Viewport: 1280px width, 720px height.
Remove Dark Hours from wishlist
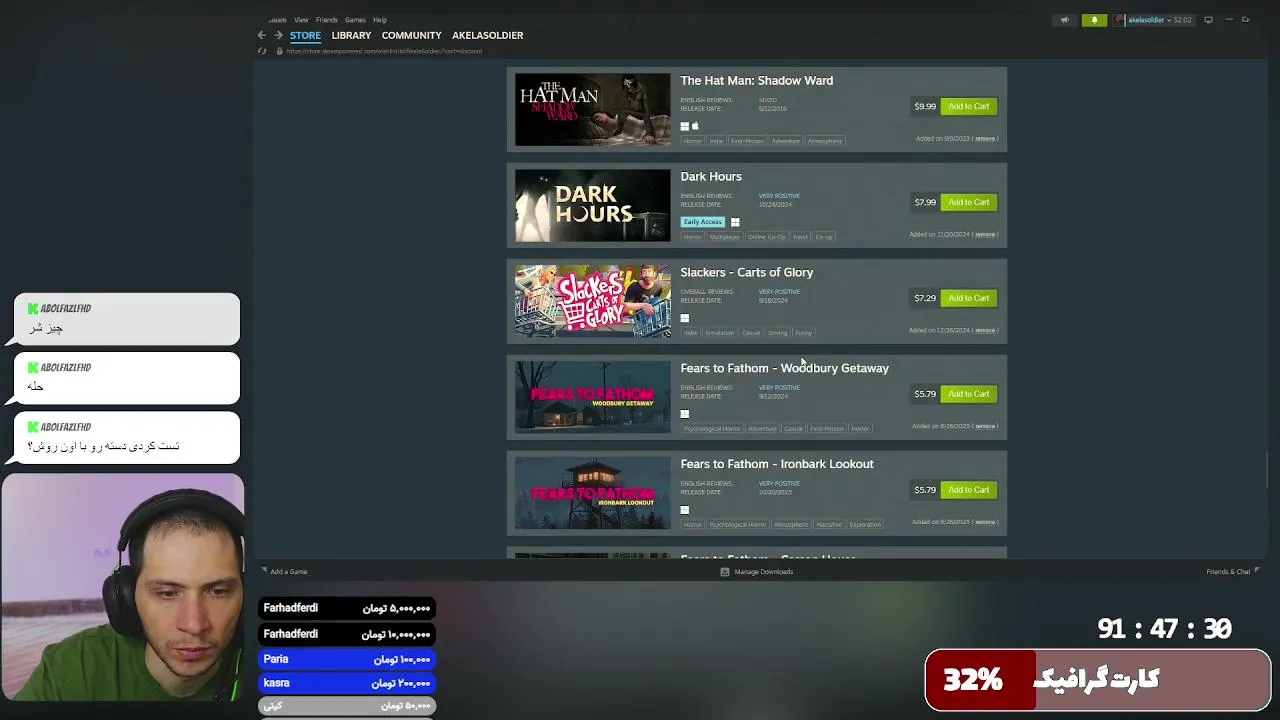pos(985,235)
